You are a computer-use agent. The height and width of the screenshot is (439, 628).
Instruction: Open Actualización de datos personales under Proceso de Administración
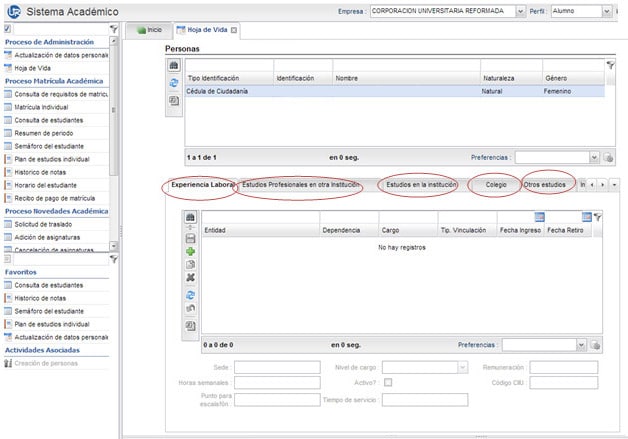point(56,55)
